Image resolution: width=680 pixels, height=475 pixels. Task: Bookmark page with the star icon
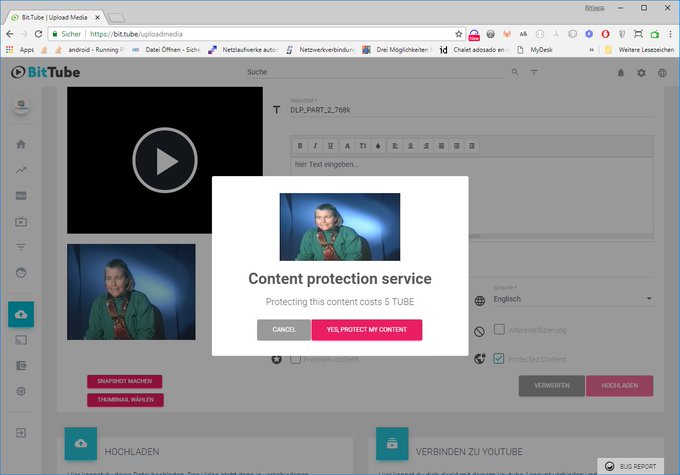click(458, 34)
